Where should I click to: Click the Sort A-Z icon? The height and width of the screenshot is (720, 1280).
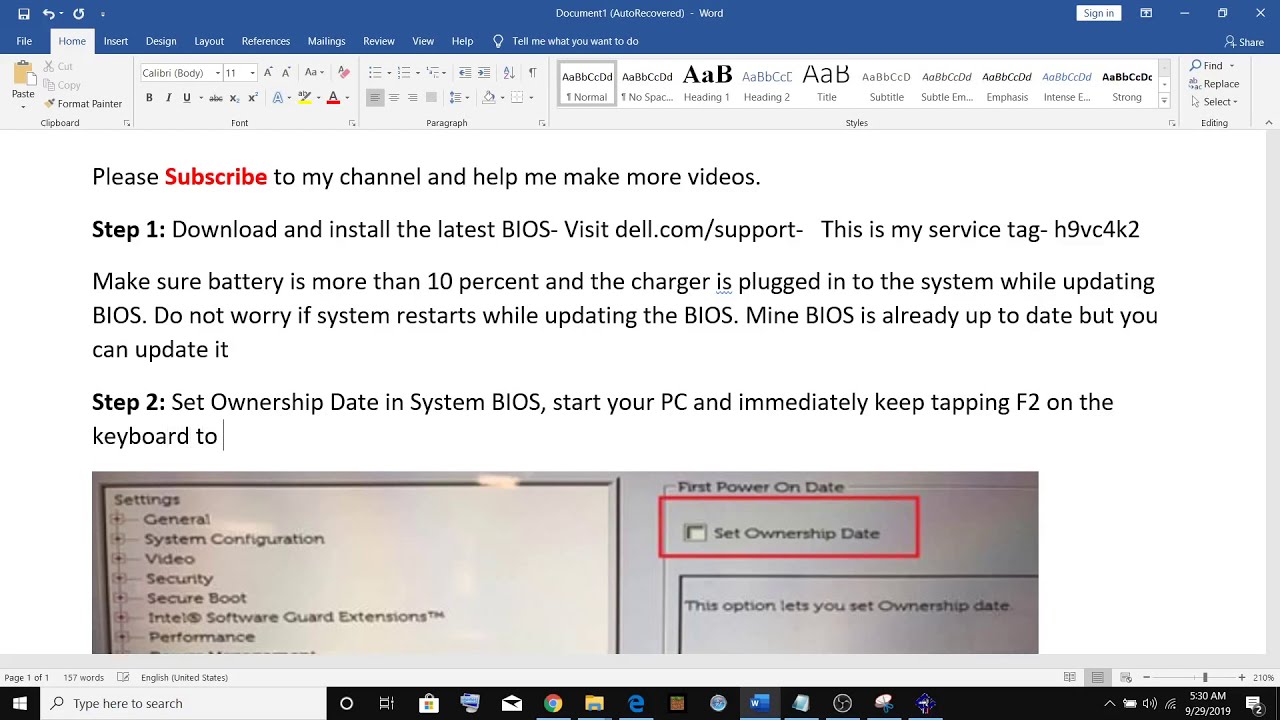click(x=509, y=73)
